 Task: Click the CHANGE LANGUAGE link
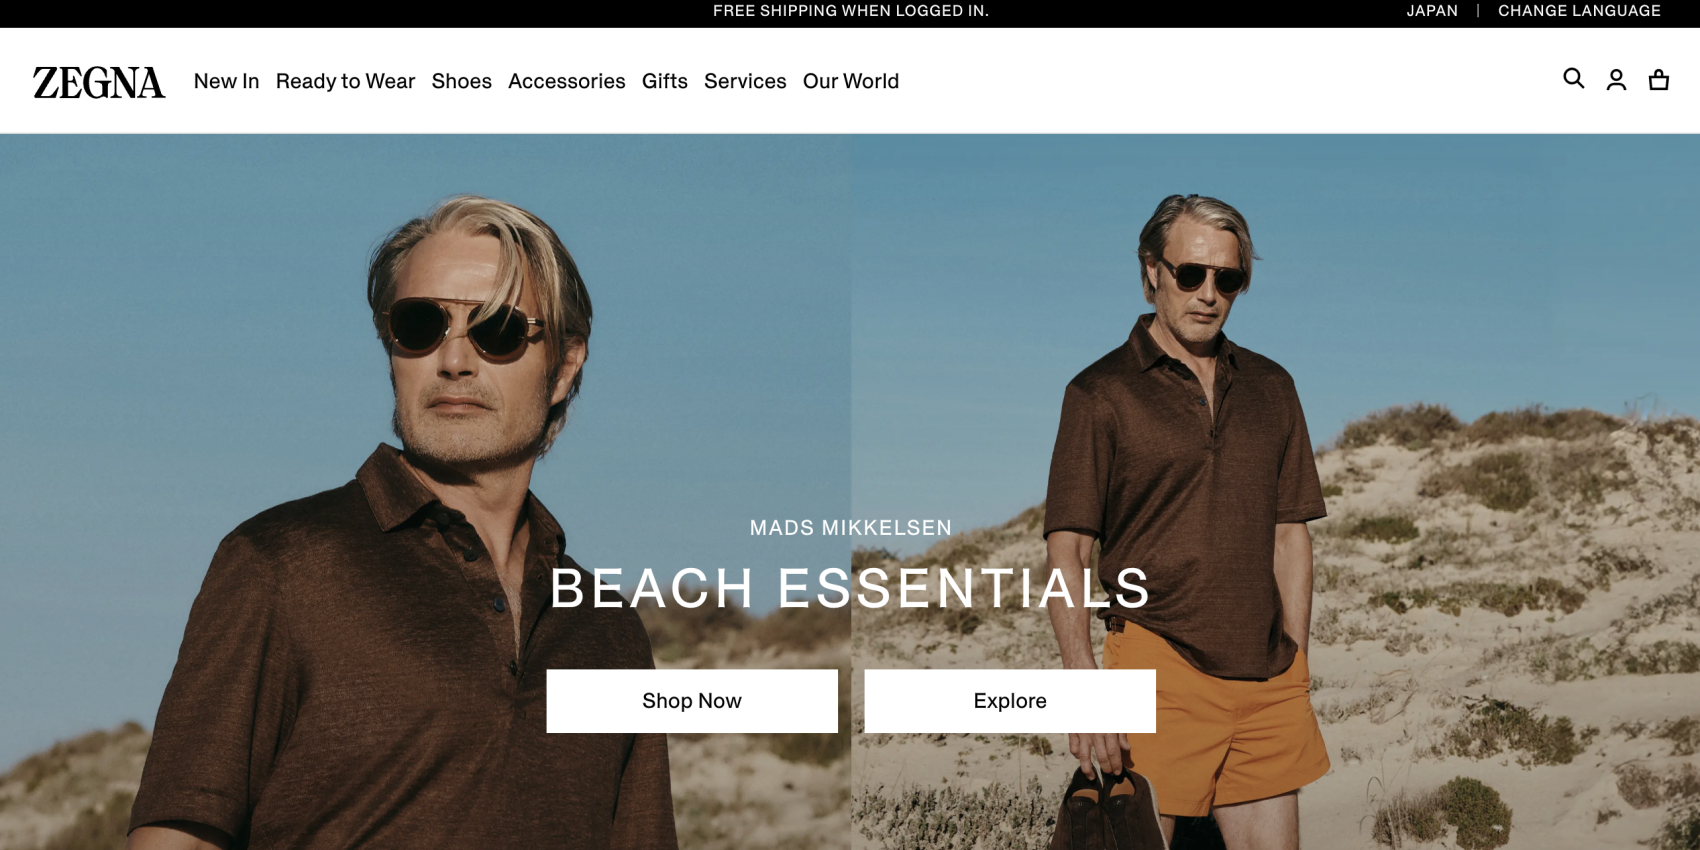(x=1579, y=11)
